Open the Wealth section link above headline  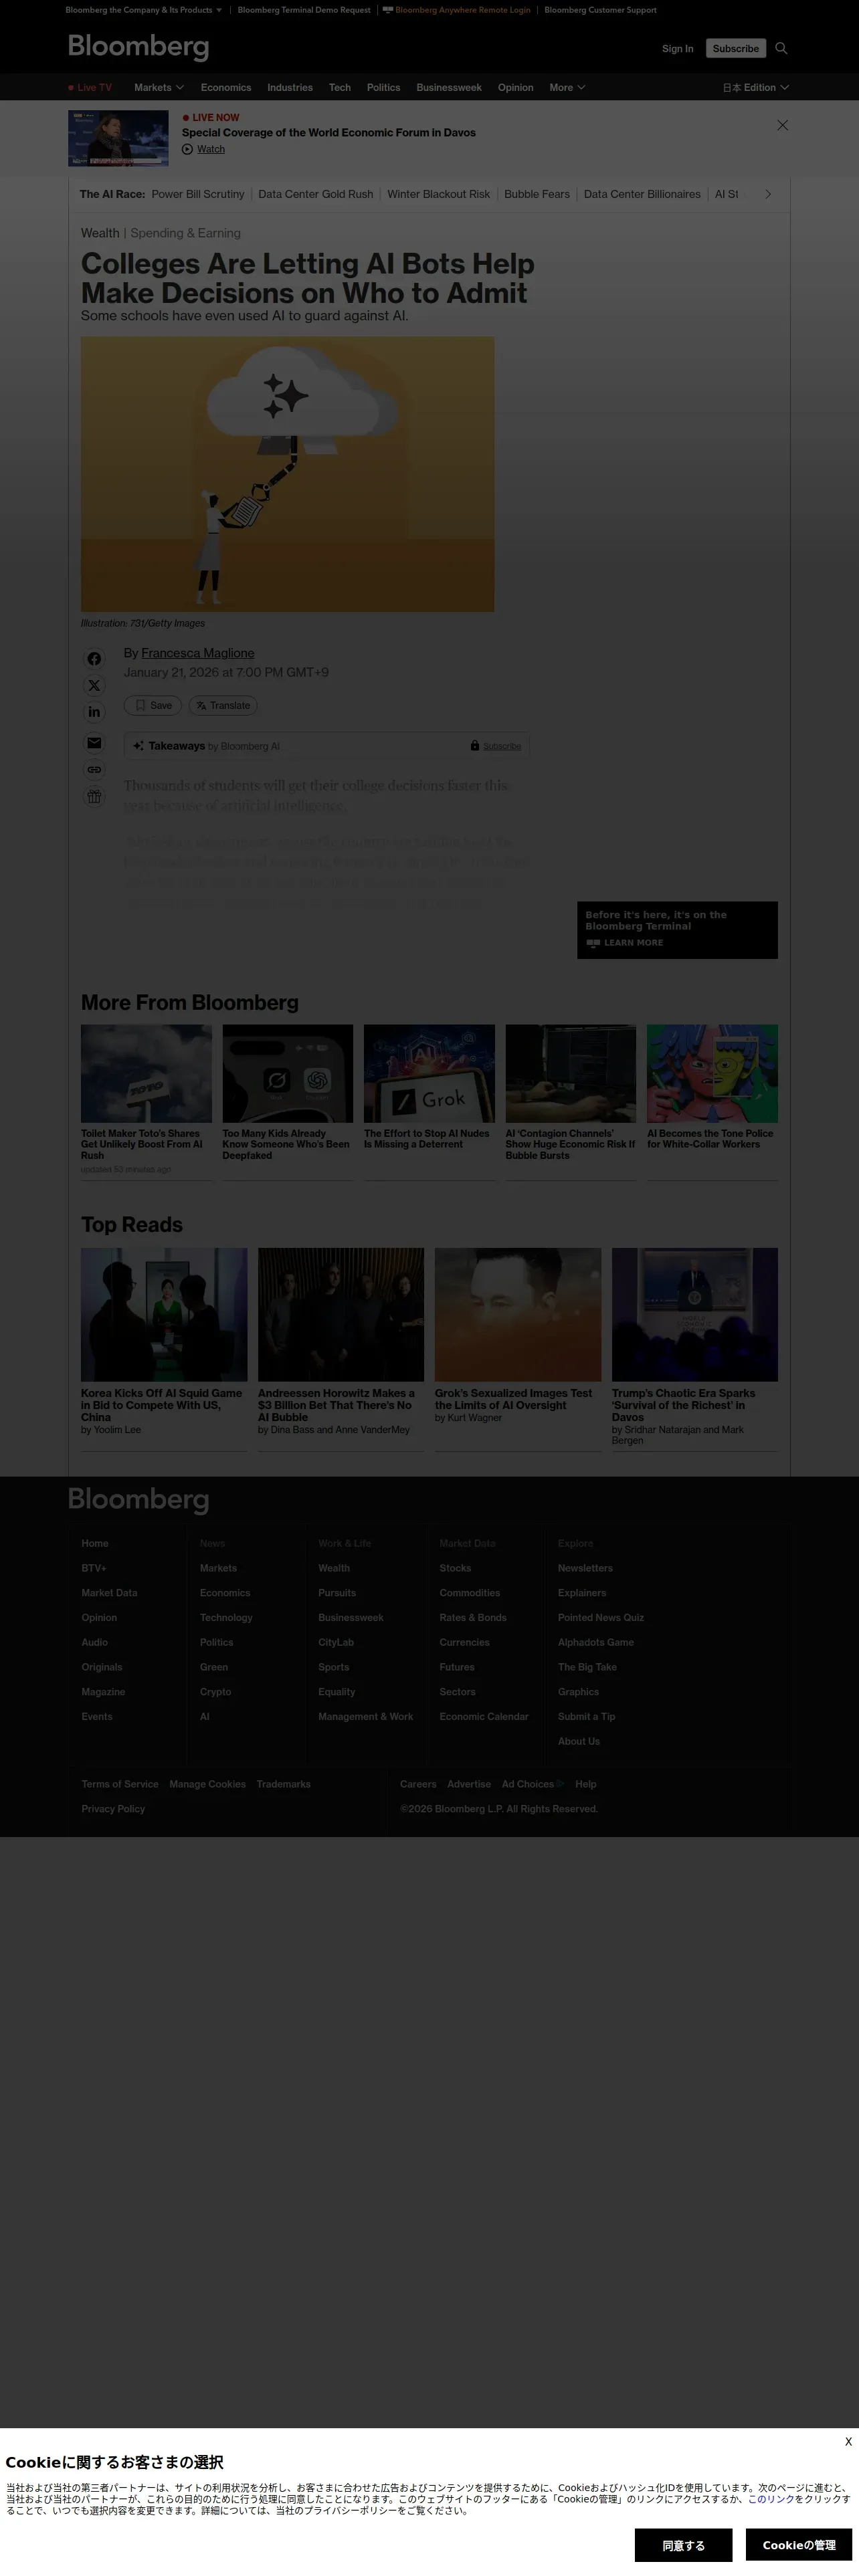coord(100,233)
